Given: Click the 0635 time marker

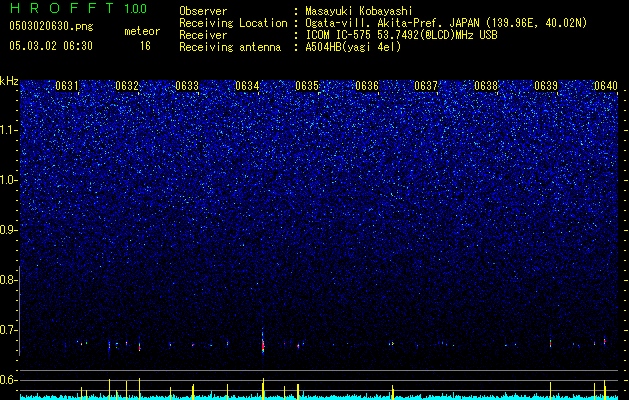Looking at the screenshot, I should pos(307,86).
